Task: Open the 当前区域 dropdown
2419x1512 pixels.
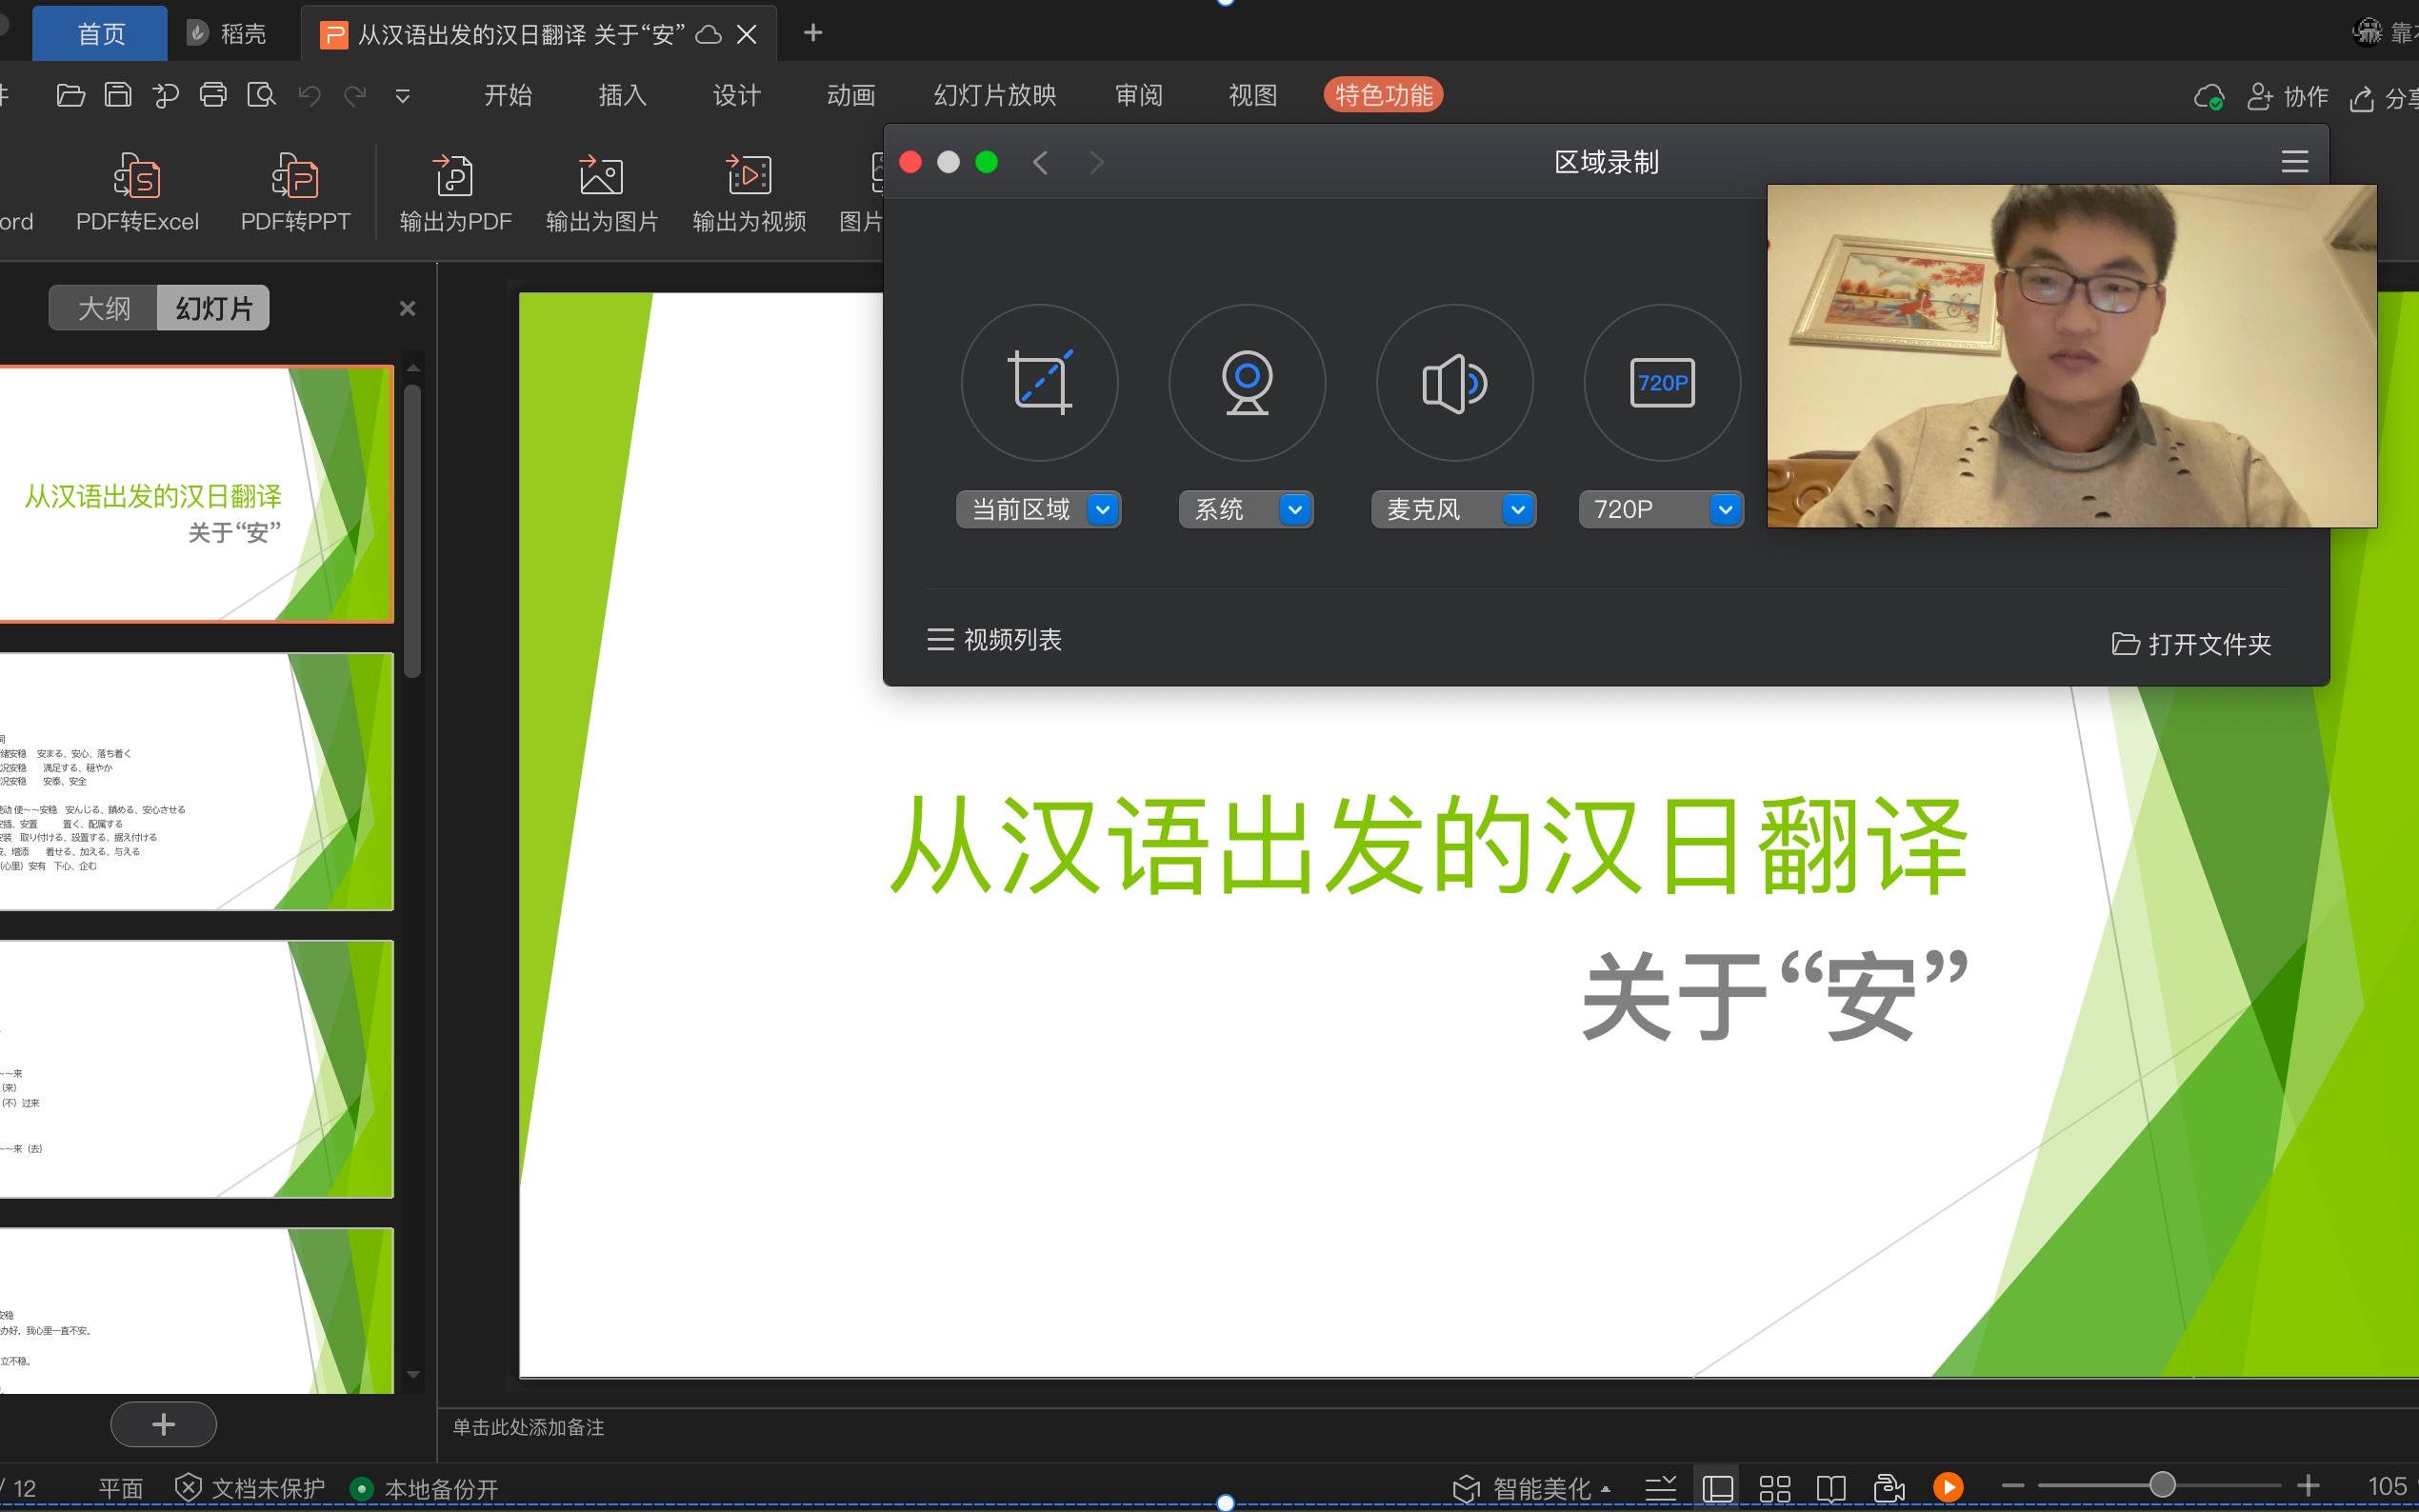Action: pos(1038,510)
